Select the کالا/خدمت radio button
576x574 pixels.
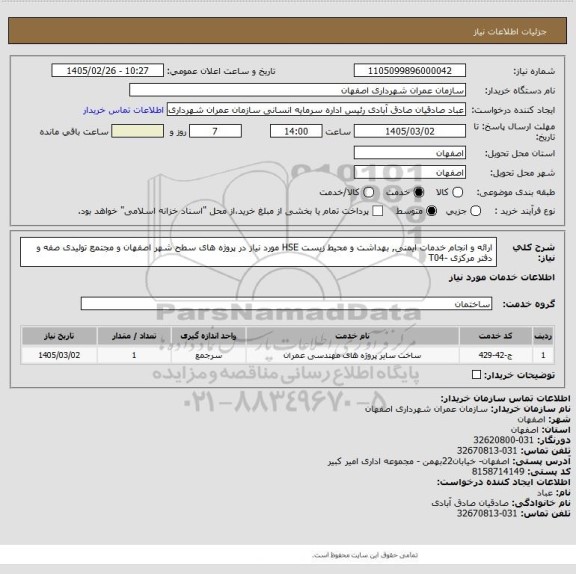pyautogui.click(x=368, y=192)
